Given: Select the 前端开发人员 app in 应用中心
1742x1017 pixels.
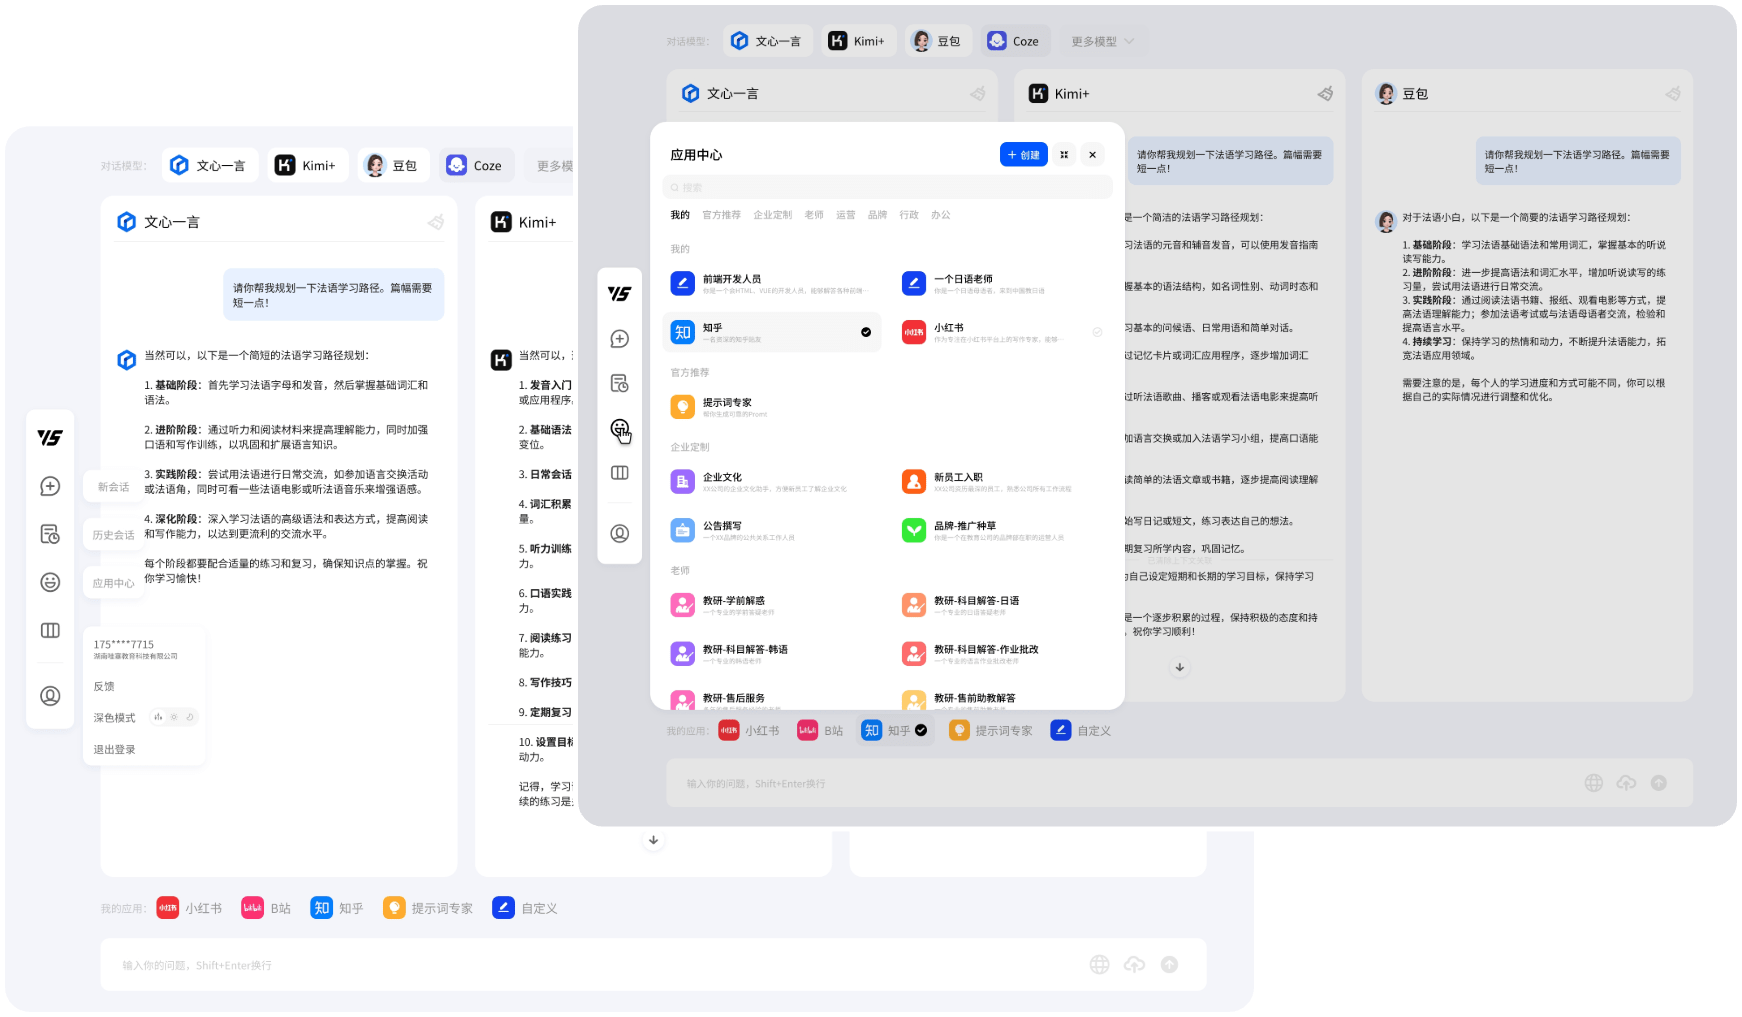Looking at the screenshot, I should point(770,284).
